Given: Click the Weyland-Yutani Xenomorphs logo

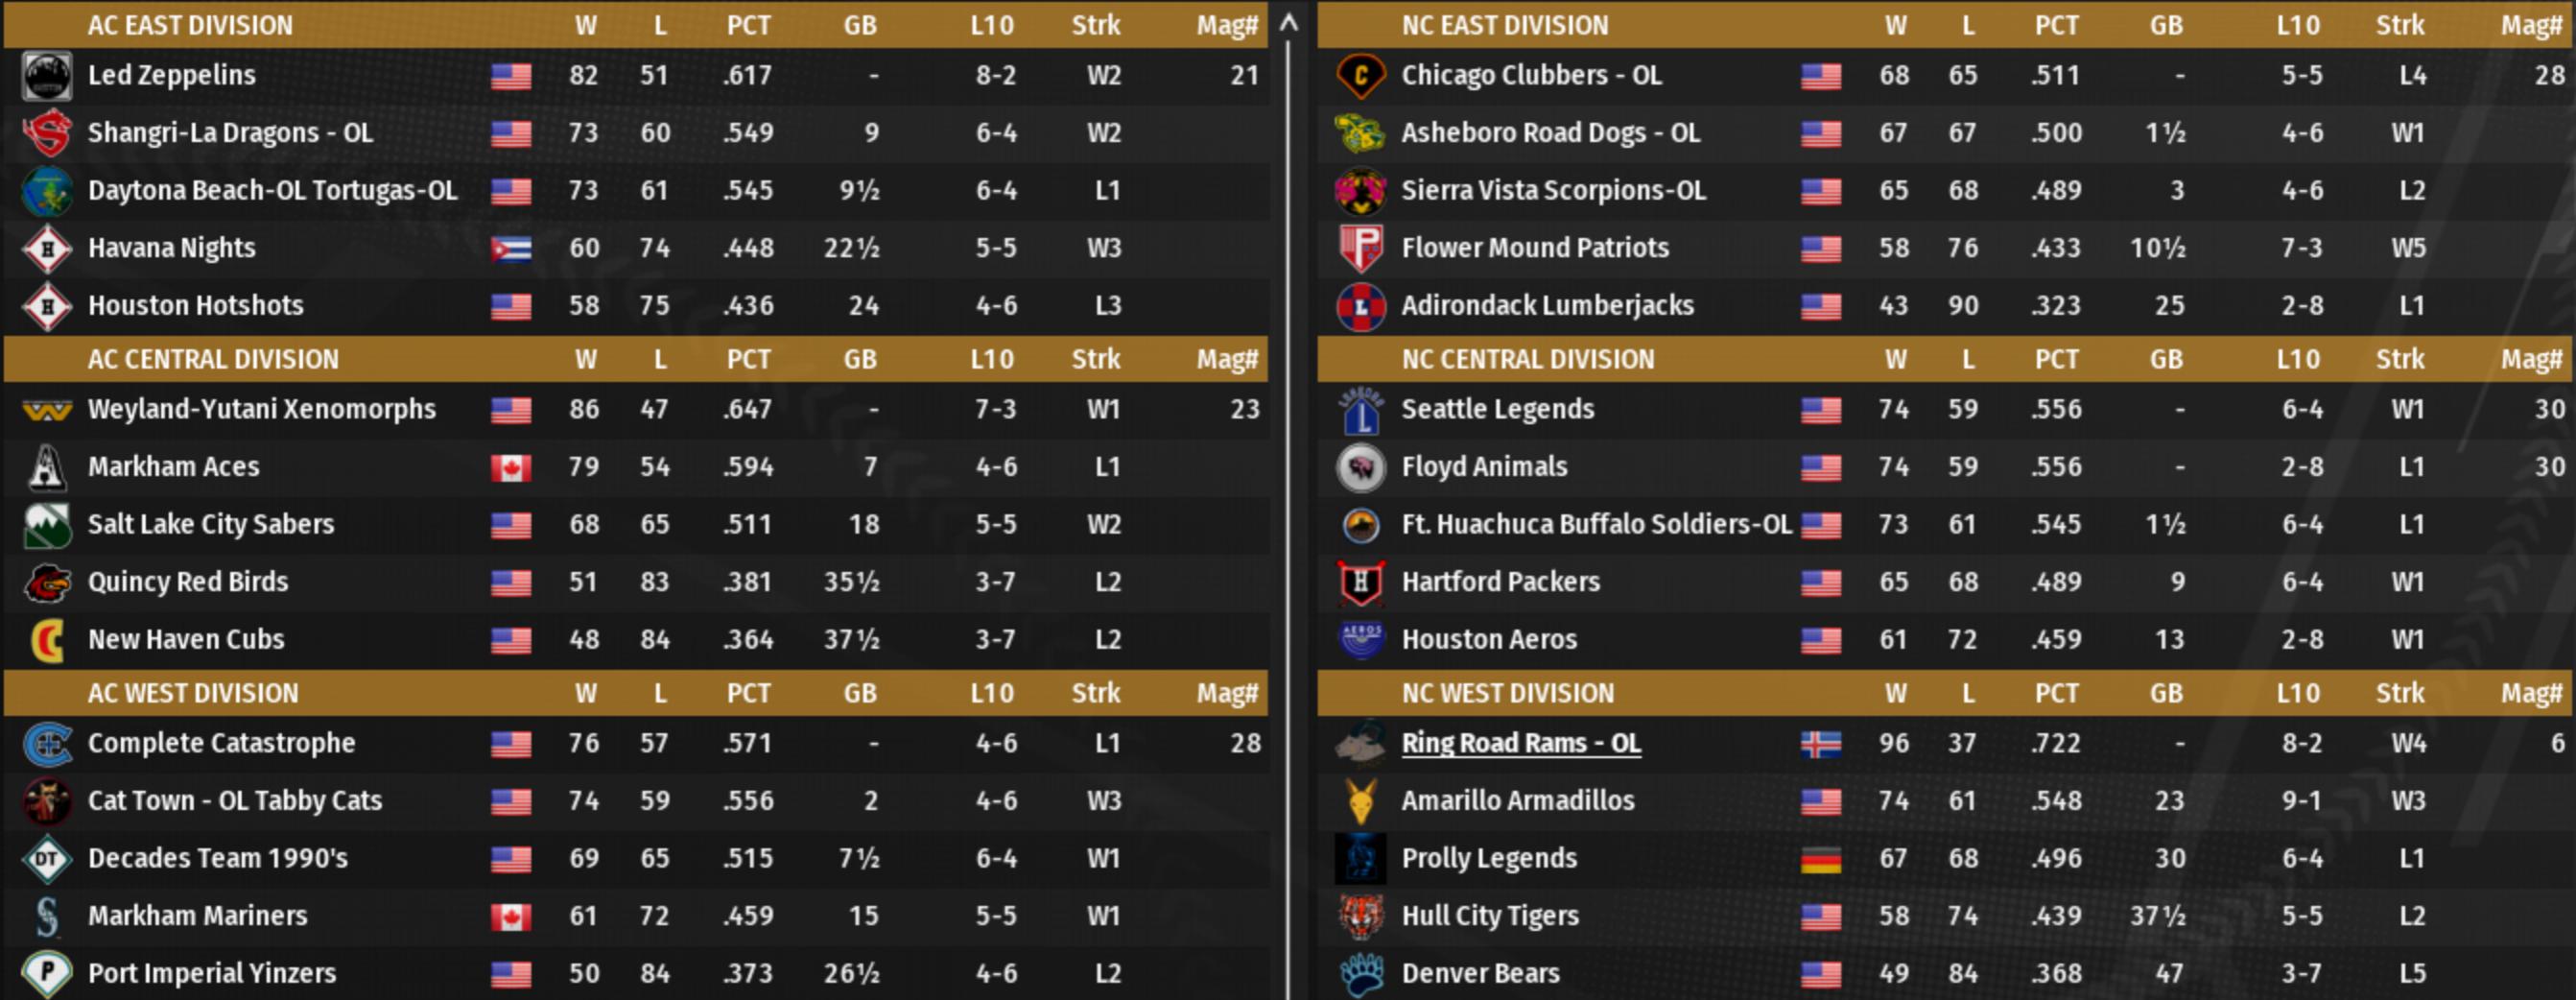Looking at the screenshot, I should tap(46, 410).
